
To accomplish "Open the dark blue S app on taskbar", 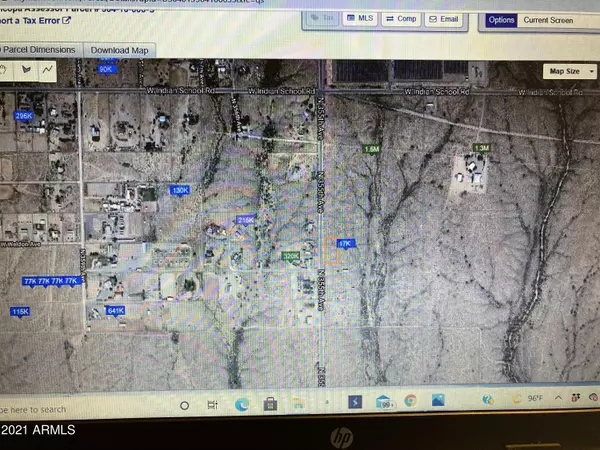I will 355,402.
